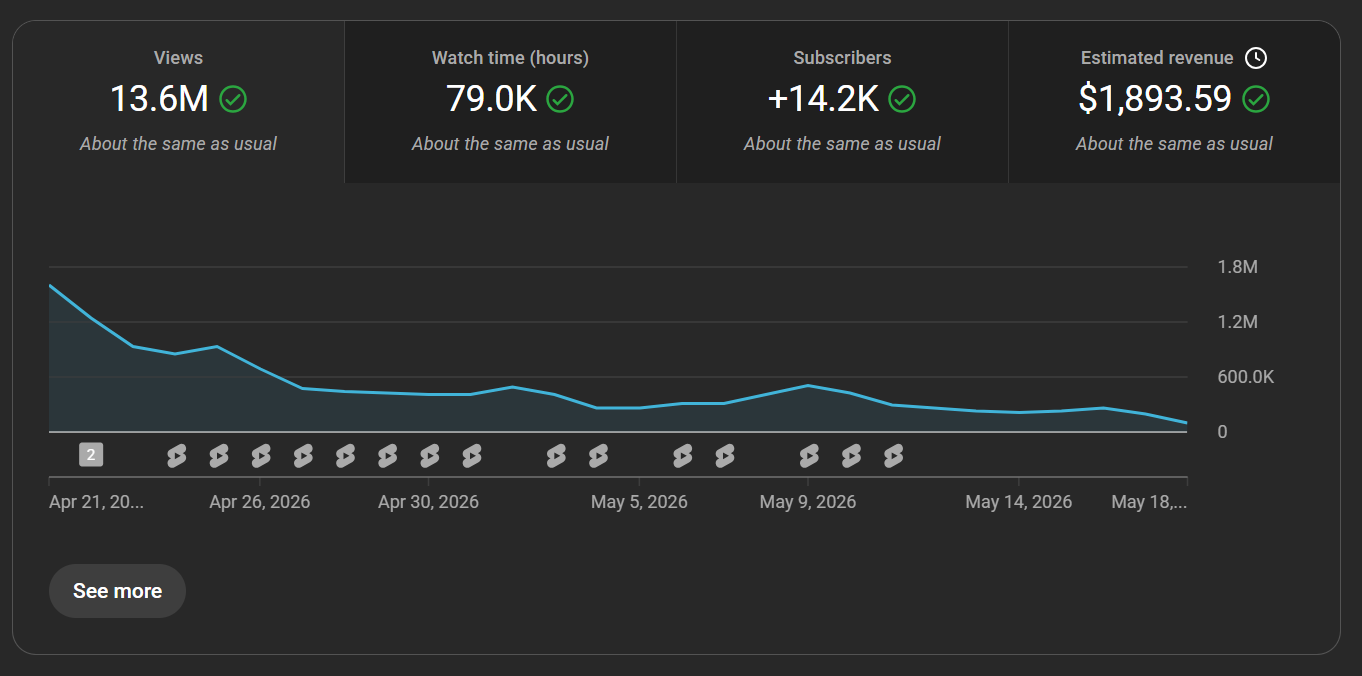Click the 'Apr 26, 2026' date label
1362x676 pixels.
point(260,502)
